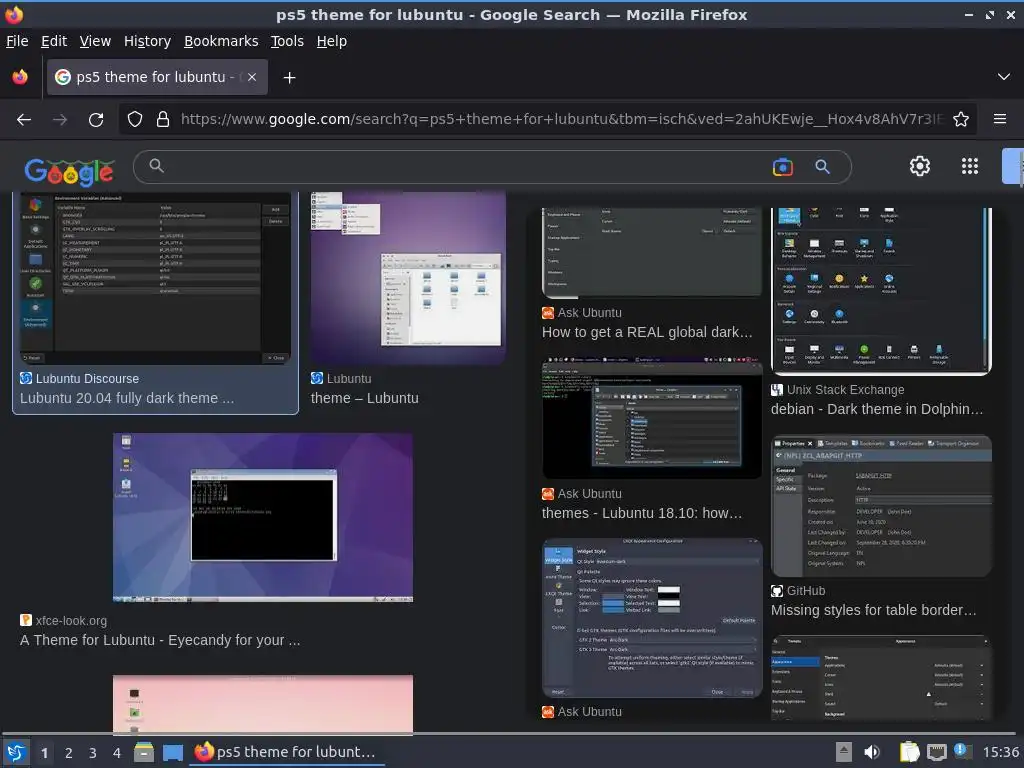Open the Lubuntu start menu button
This screenshot has width=1024, height=768.
(16, 753)
